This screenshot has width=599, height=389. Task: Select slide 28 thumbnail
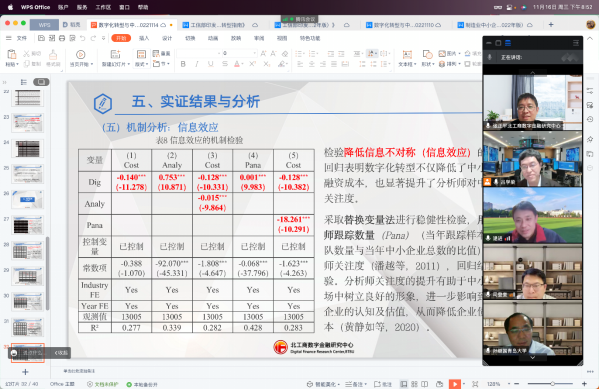tap(28, 251)
